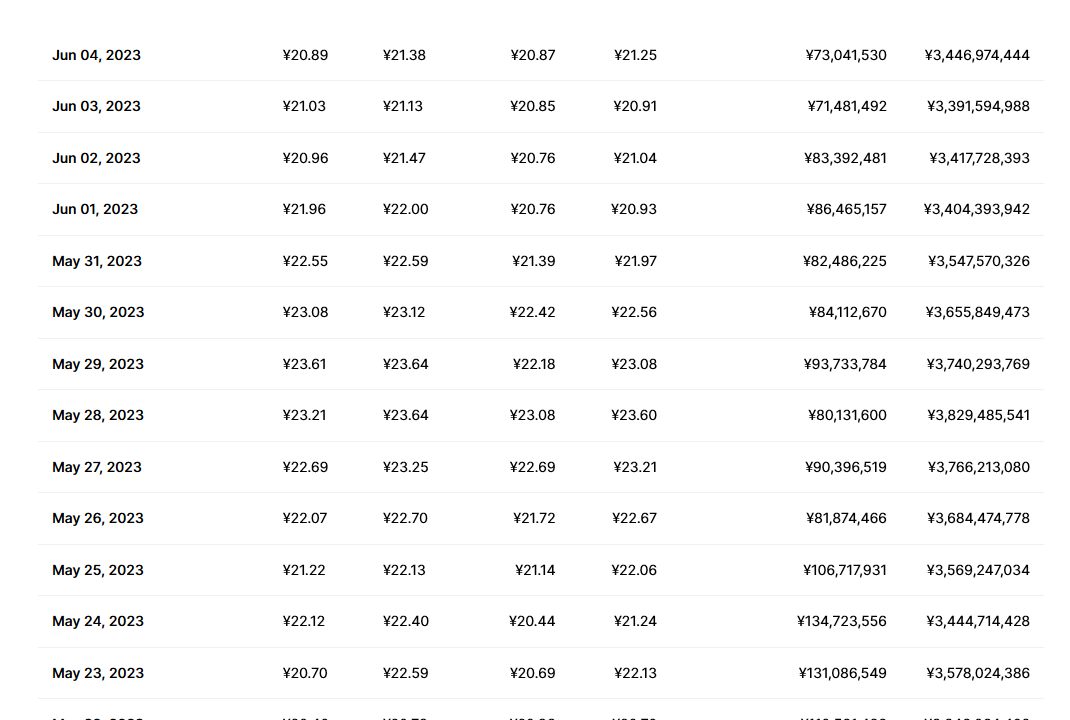The width and height of the screenshot is (1070, 720).
Task: Click the ¥22.00 high price value
Action: point(405,209)
